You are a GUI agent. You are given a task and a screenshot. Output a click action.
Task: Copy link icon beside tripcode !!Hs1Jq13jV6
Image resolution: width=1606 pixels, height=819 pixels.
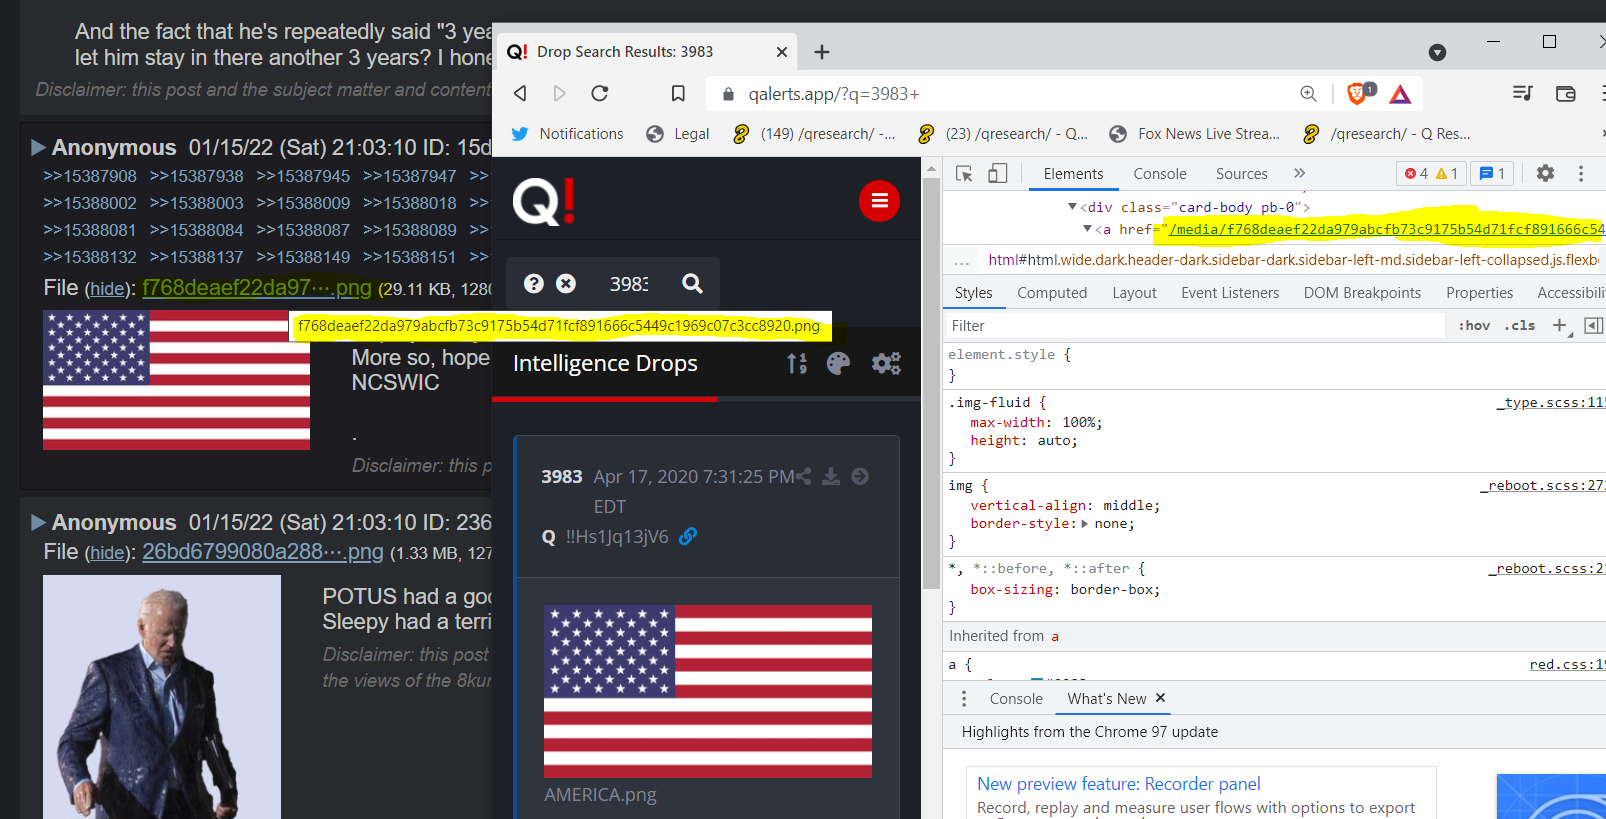point(687,537)
